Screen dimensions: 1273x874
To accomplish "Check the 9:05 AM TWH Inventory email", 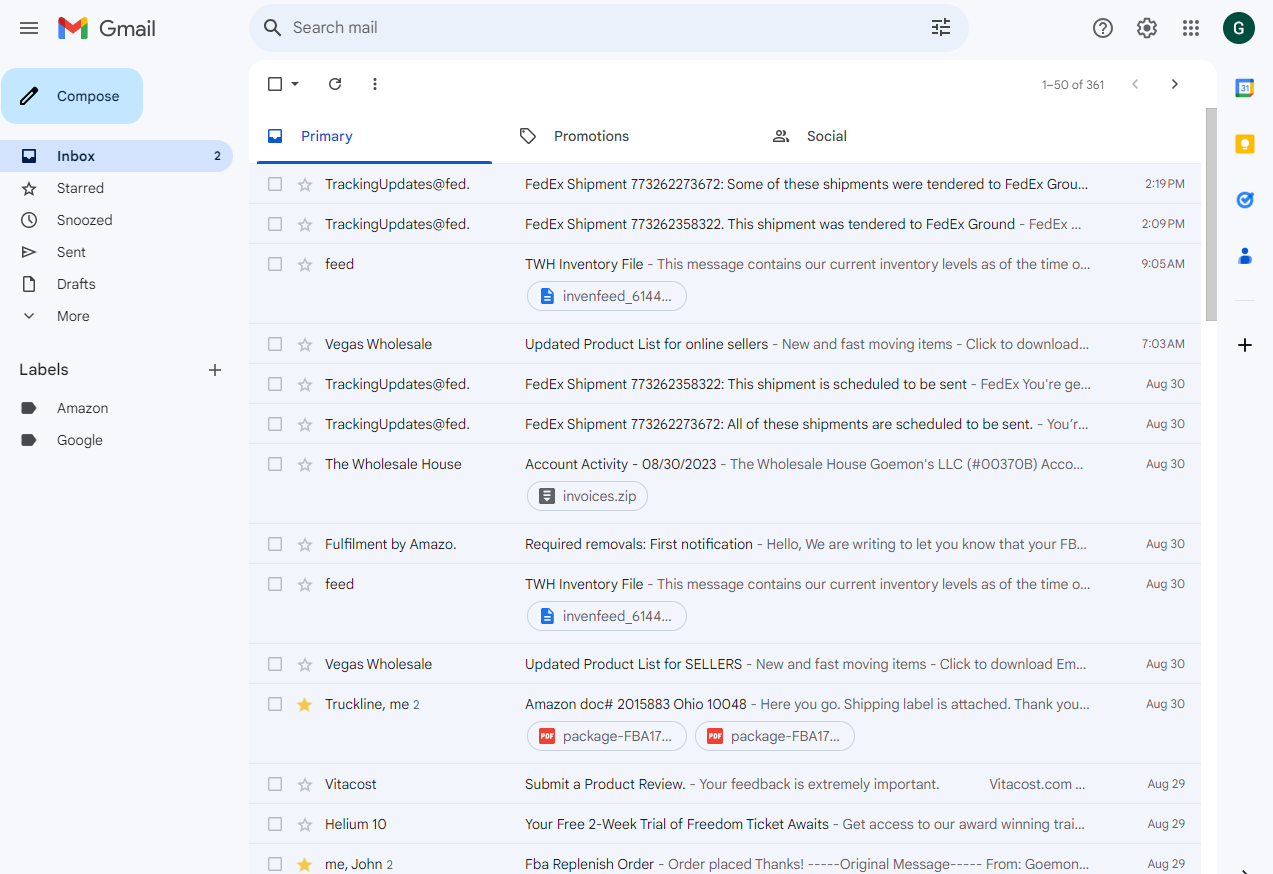I will click(x=275, y=264).
